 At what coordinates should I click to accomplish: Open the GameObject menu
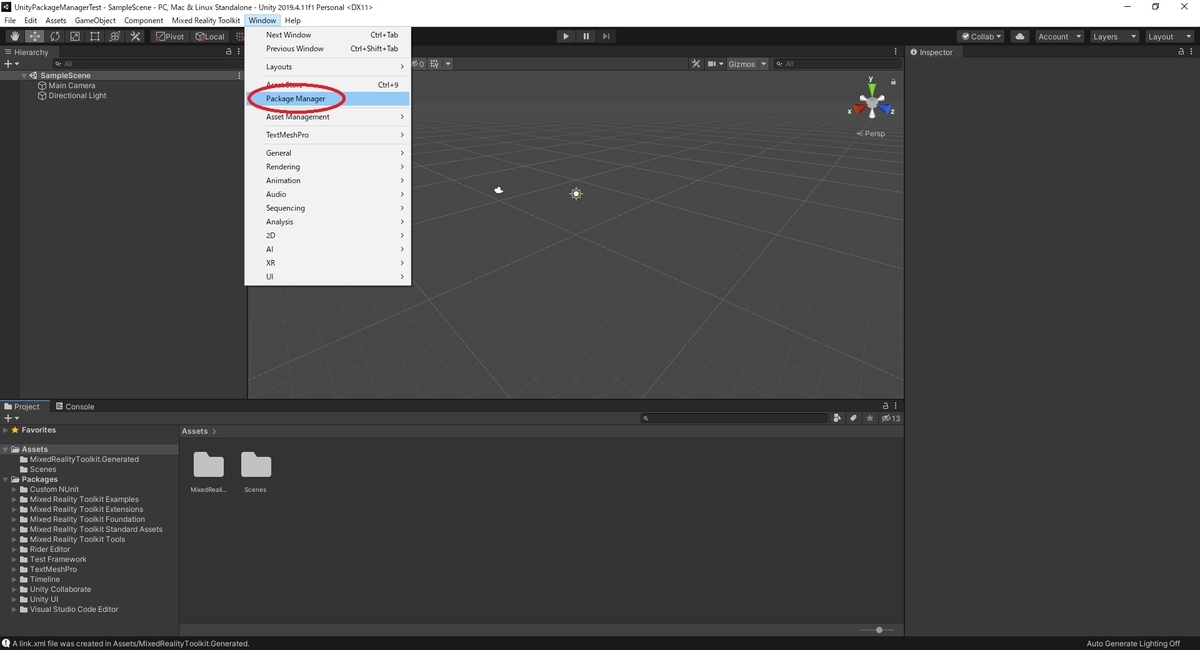point(95,20)
